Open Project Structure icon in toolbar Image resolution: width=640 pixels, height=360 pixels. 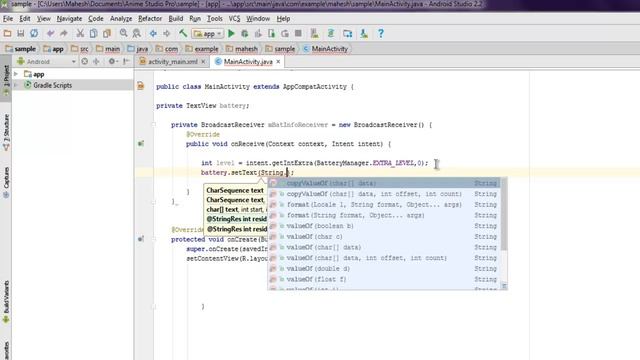coord(347,33)
